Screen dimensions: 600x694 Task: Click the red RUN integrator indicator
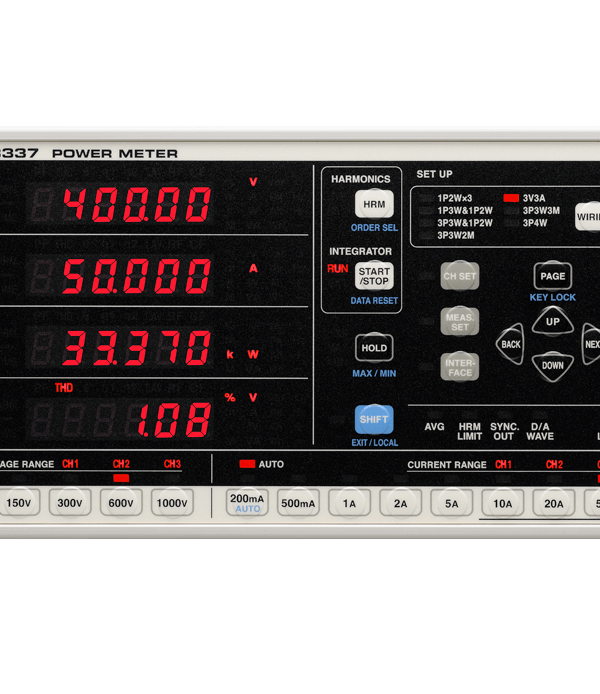tap(338, 269)
